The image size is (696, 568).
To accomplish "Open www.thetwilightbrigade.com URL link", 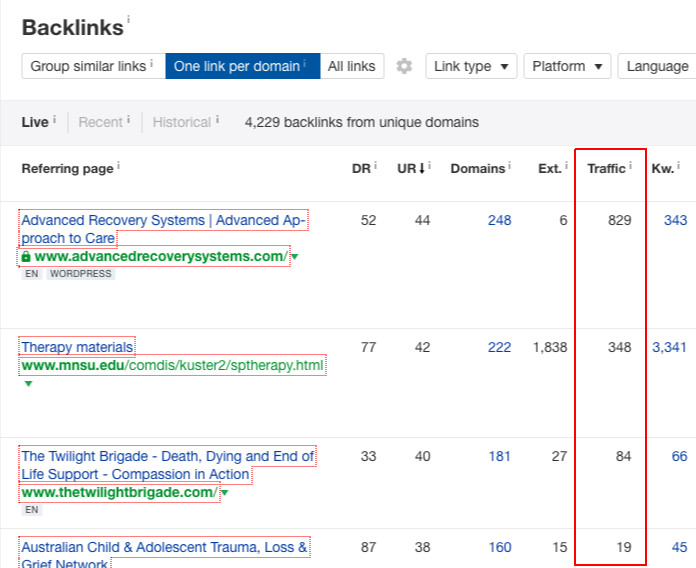I will point(119,492).
